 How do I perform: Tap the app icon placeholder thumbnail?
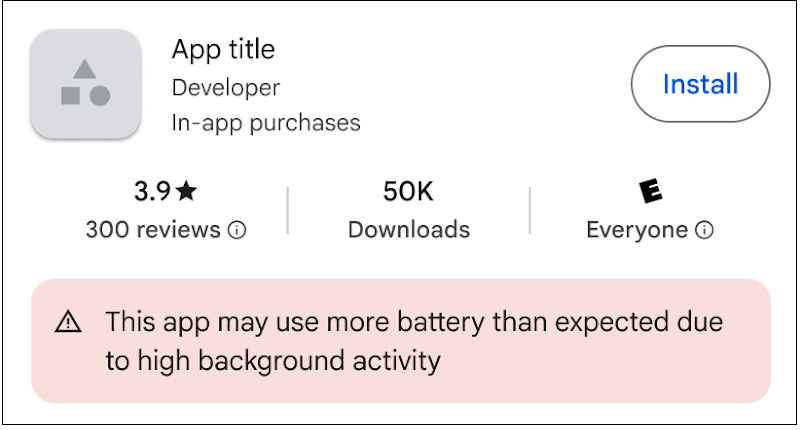click(85, 84)
